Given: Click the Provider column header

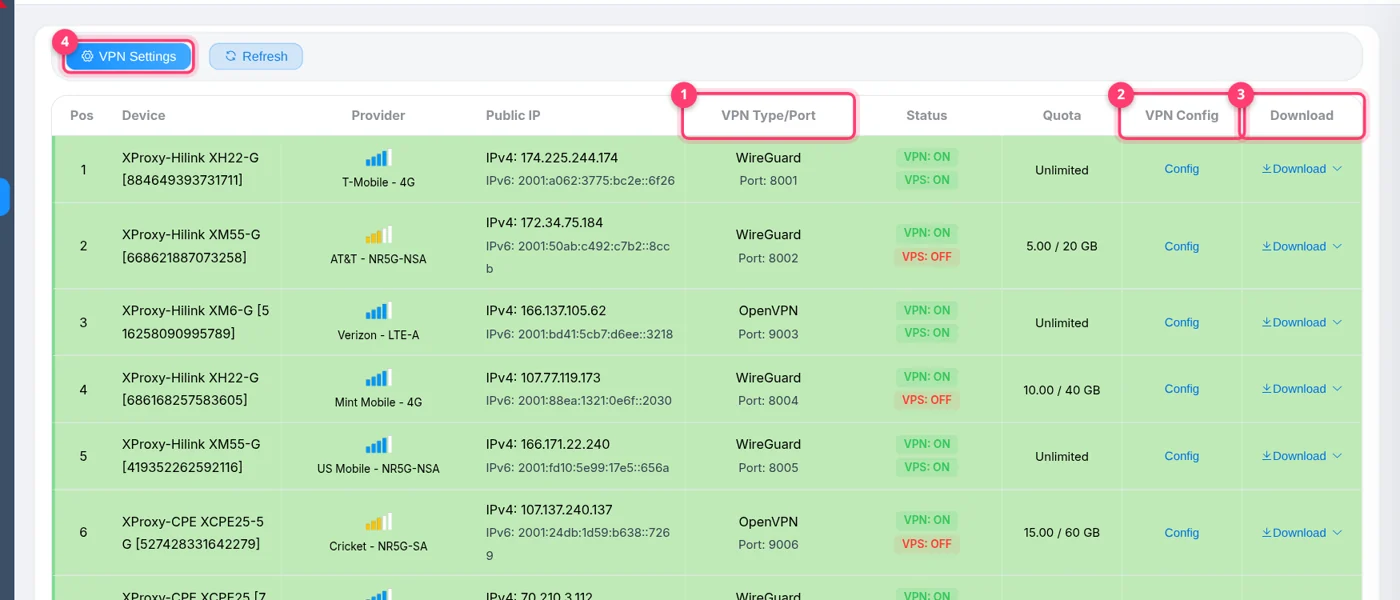Looking at the screenshot, I should [x=378, y=115].
